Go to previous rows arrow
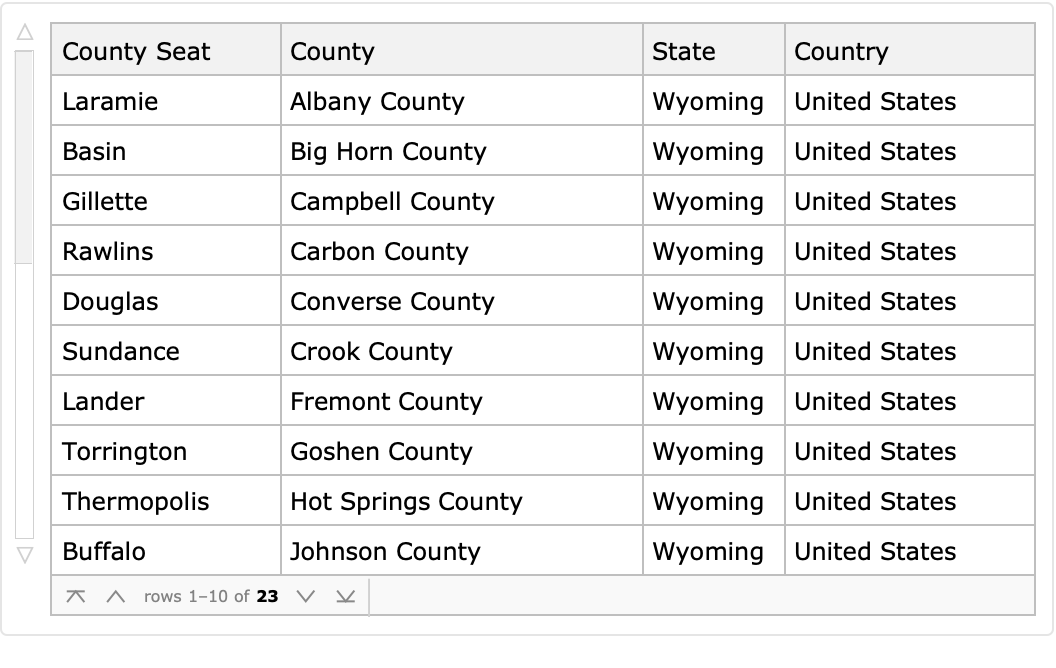1056x668 pixels. 116,597
